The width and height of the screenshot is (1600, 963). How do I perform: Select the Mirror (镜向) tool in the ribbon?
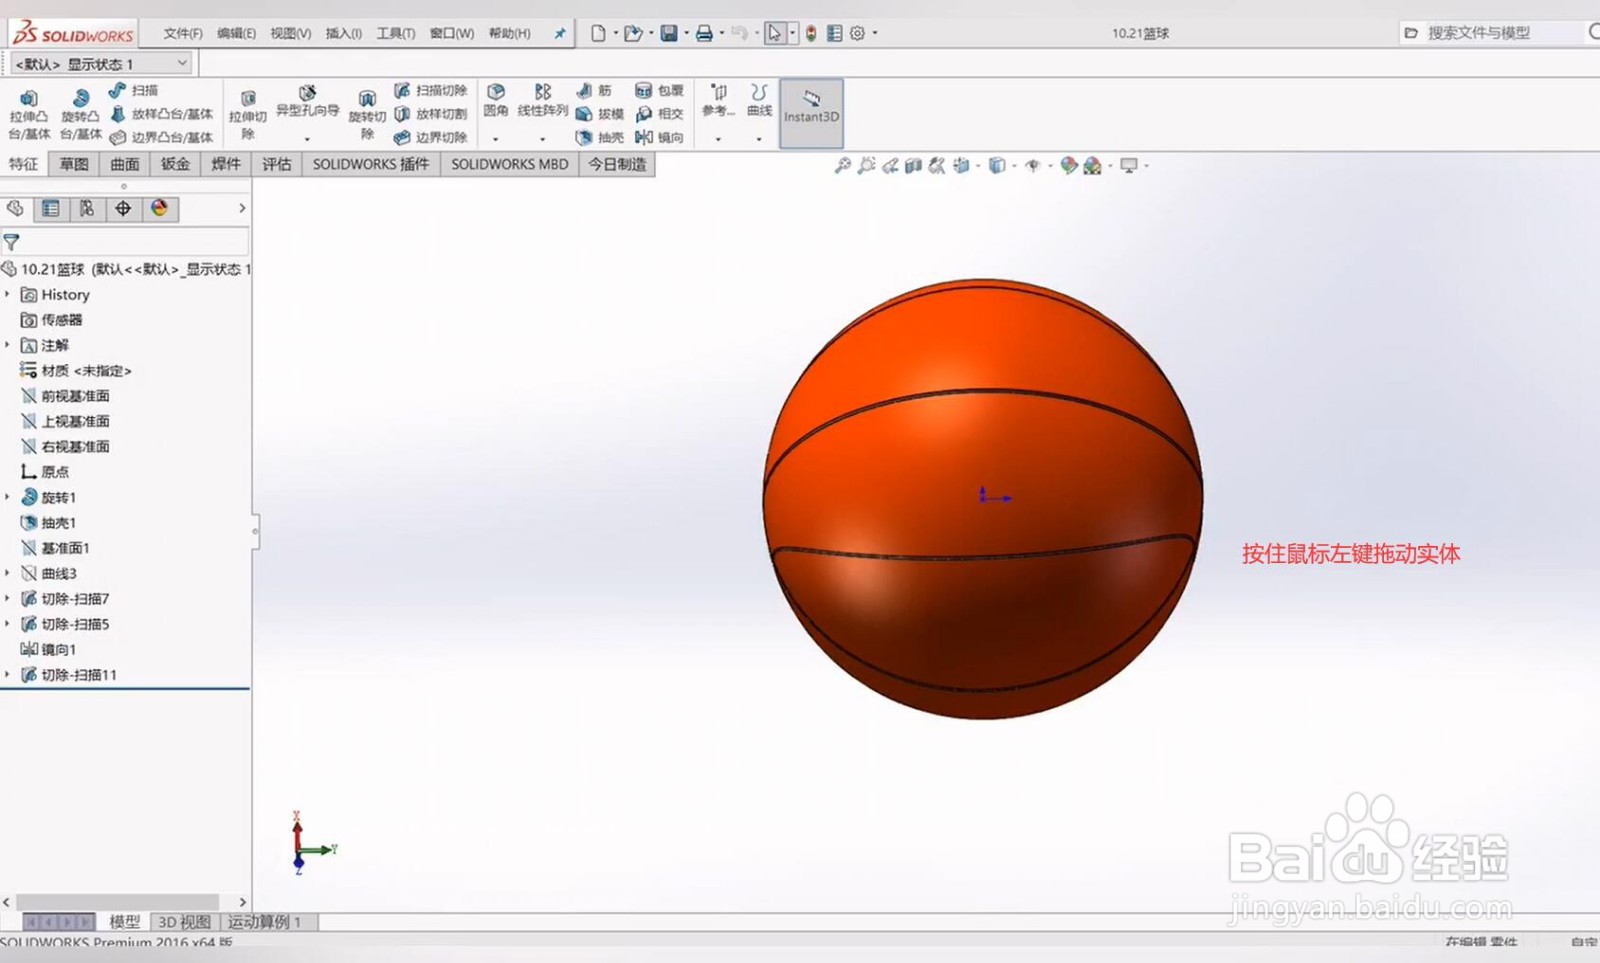click(659, 137)
